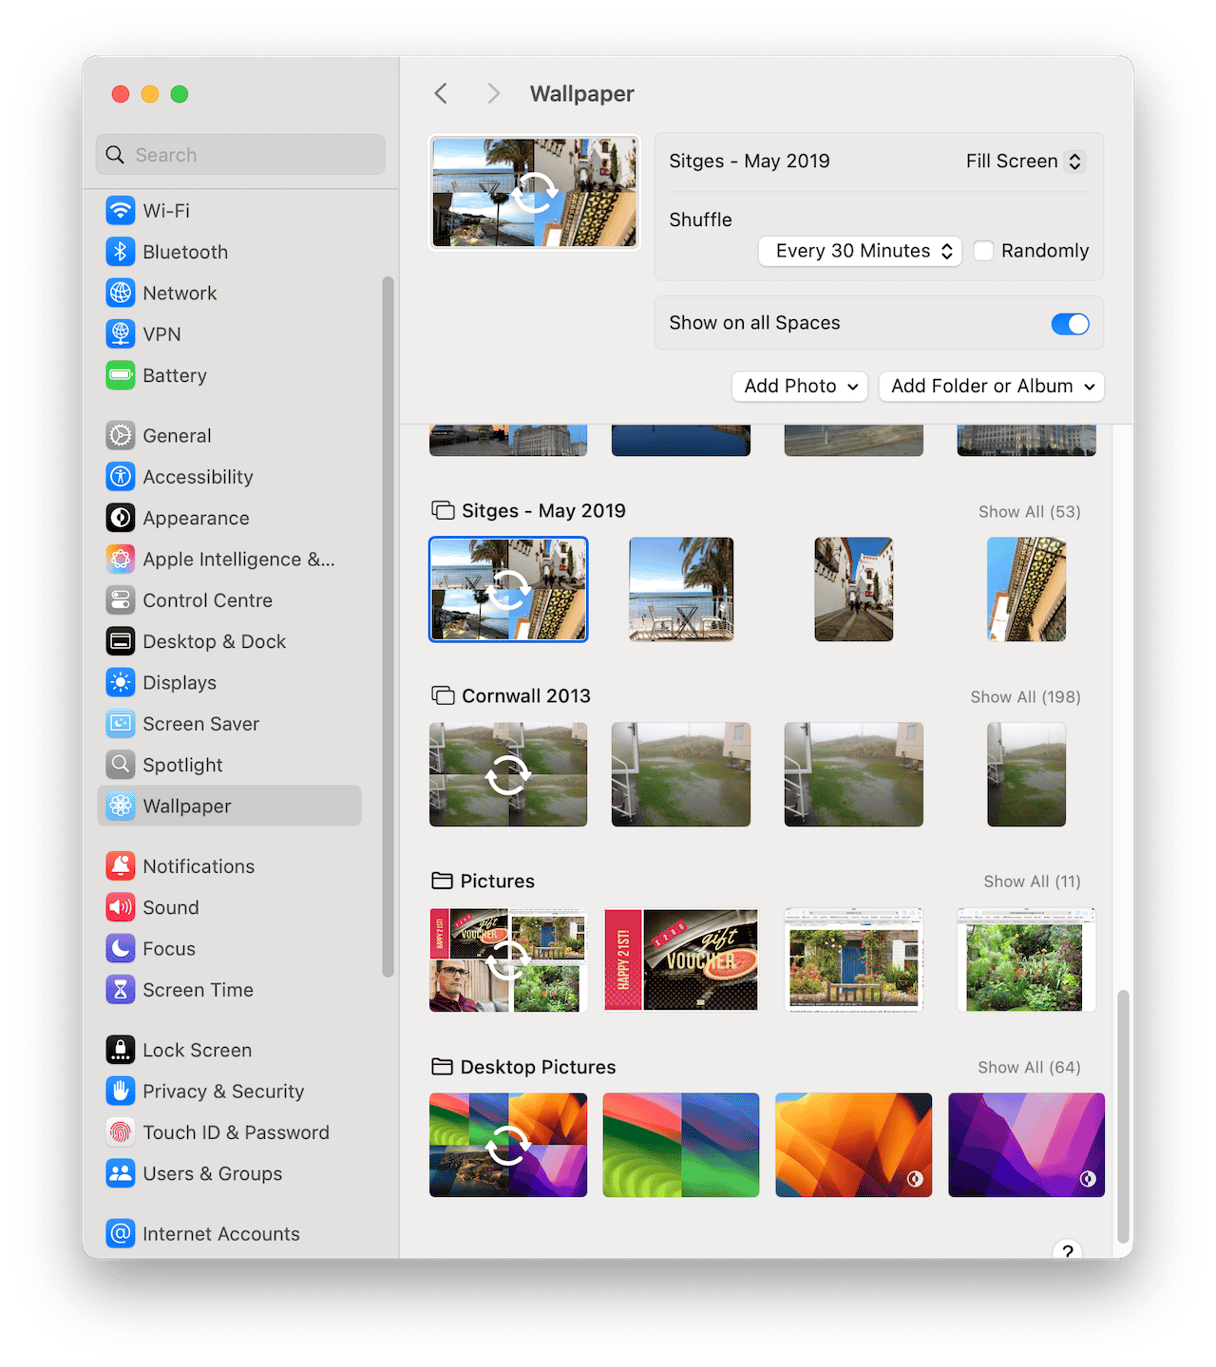Choose Sitges narrow street photo
Screen dimensions: 1216x1367
pos(854,589)
